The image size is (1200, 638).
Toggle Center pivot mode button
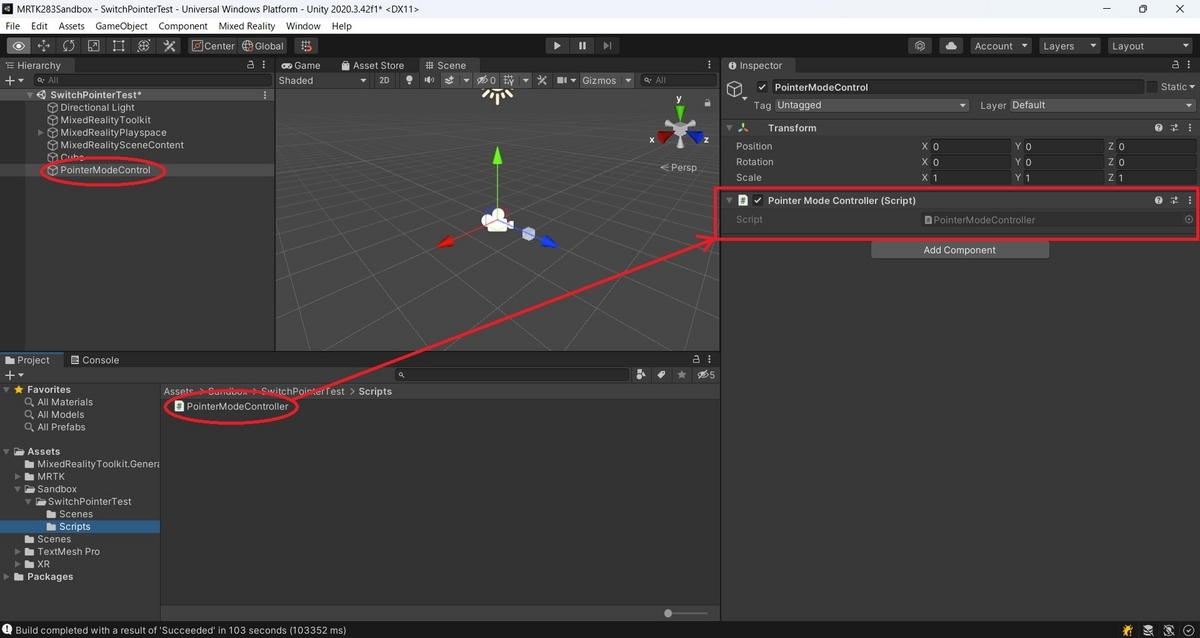tap(212, 46)
